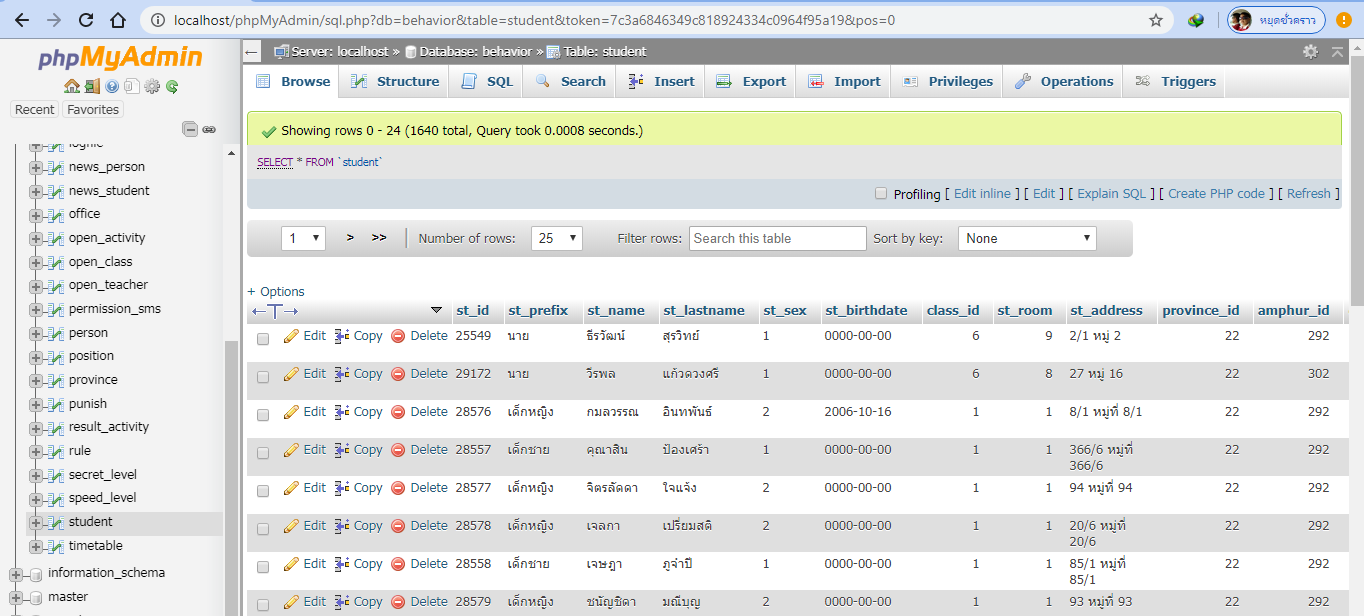This screenshot has height=616, width=1364.
Task: Expand the + Options link
Action: tap(276, 291)
